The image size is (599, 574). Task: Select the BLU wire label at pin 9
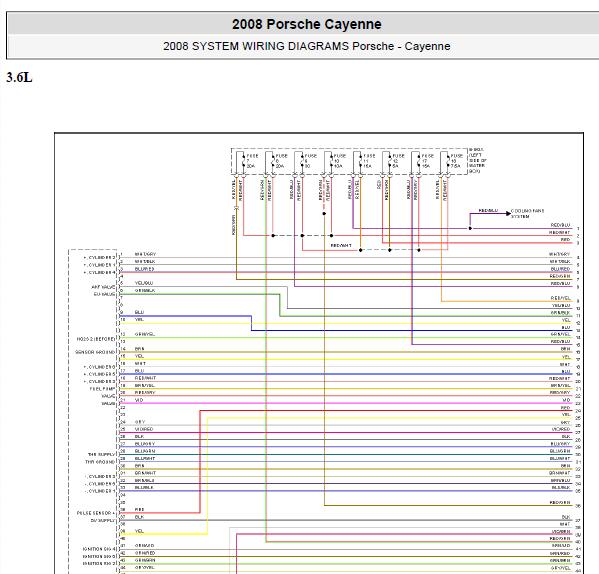(x=139, y=312)
